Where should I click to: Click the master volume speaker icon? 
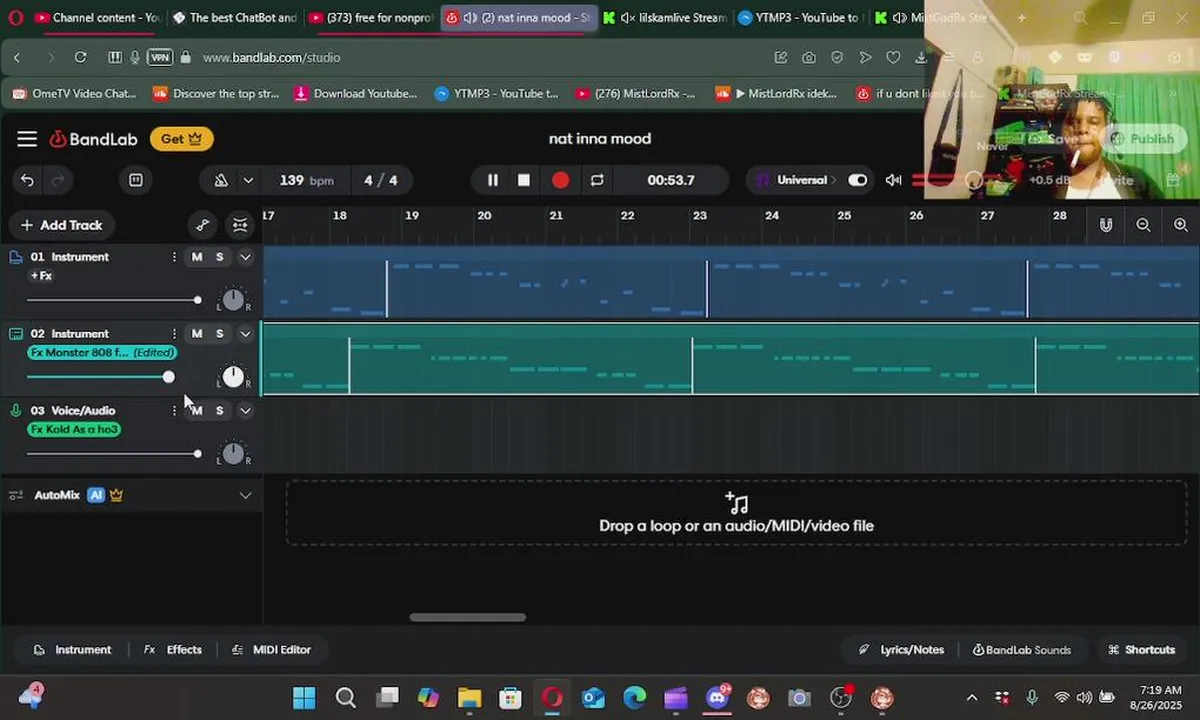tap(893, 180)
